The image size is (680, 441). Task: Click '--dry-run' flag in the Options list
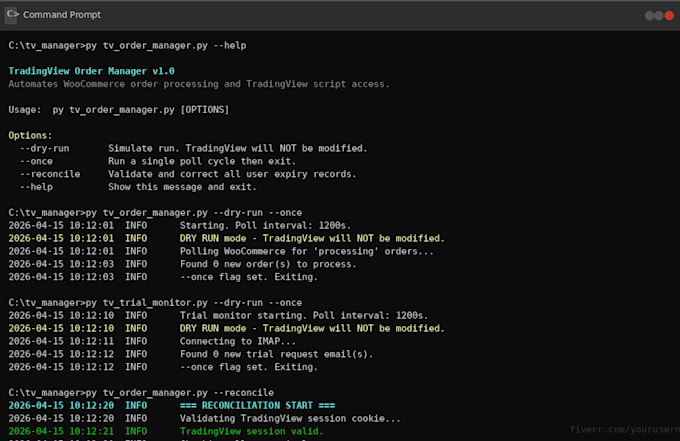tap(45, 148)
